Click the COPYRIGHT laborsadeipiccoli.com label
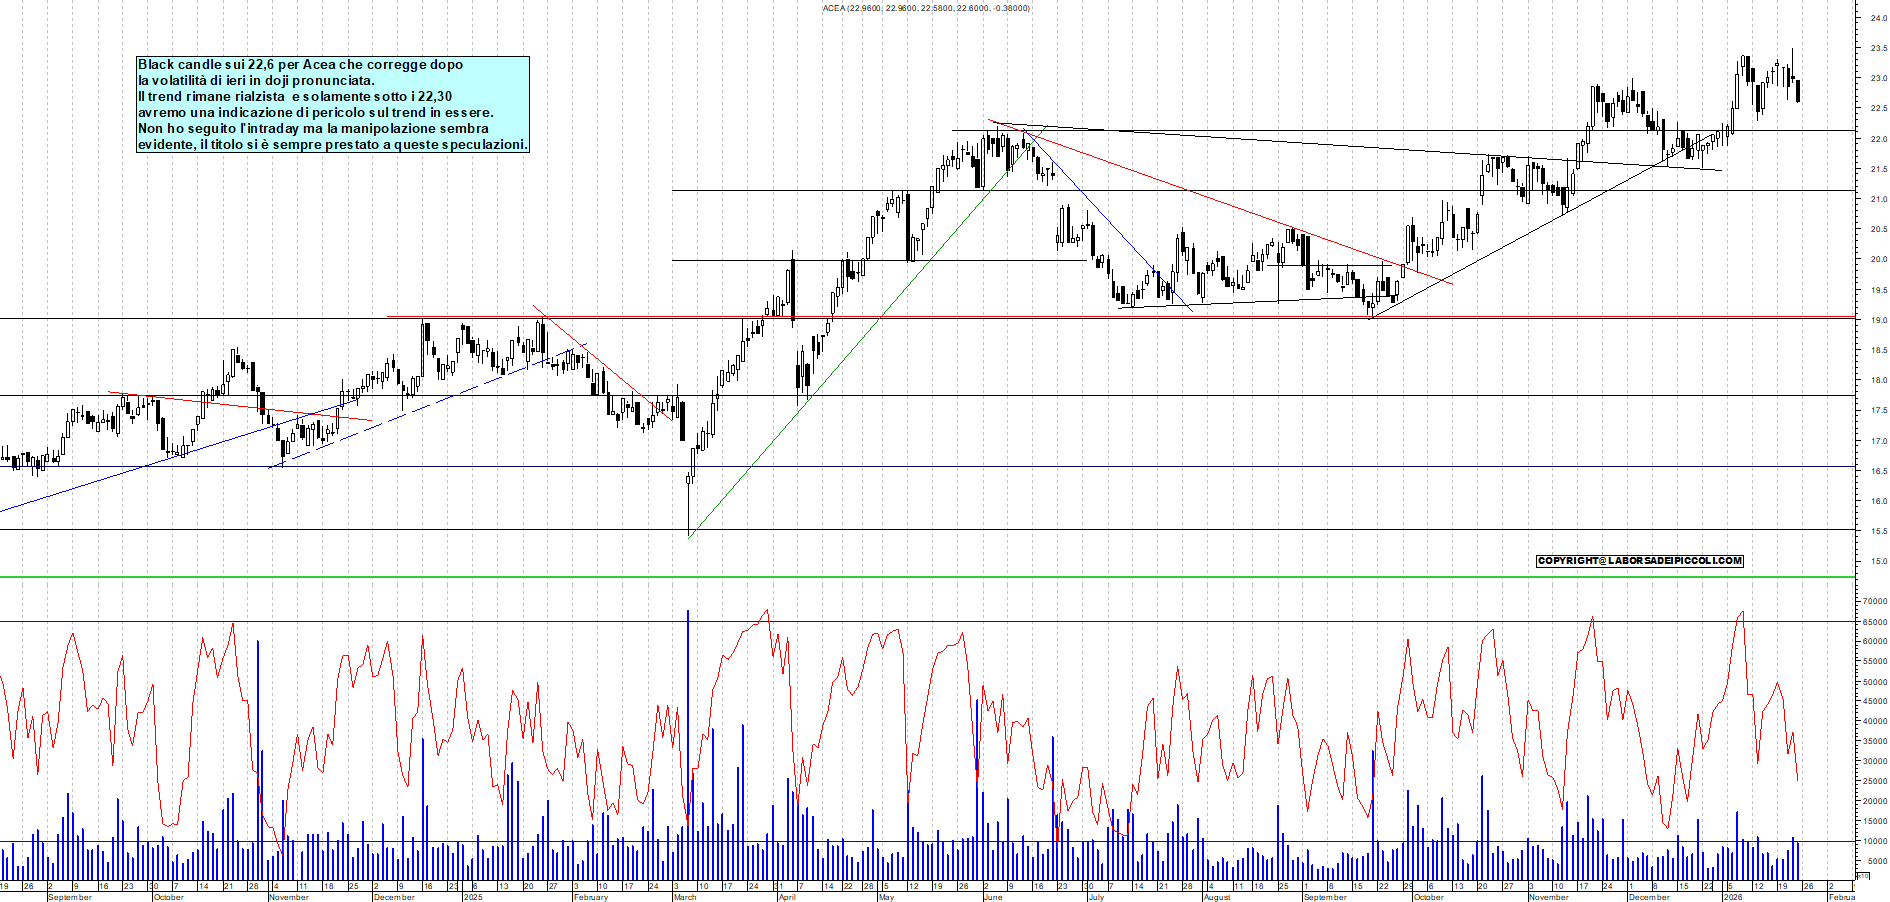The height and width of the screenshot is (902, 1890). coord(1639,561)
